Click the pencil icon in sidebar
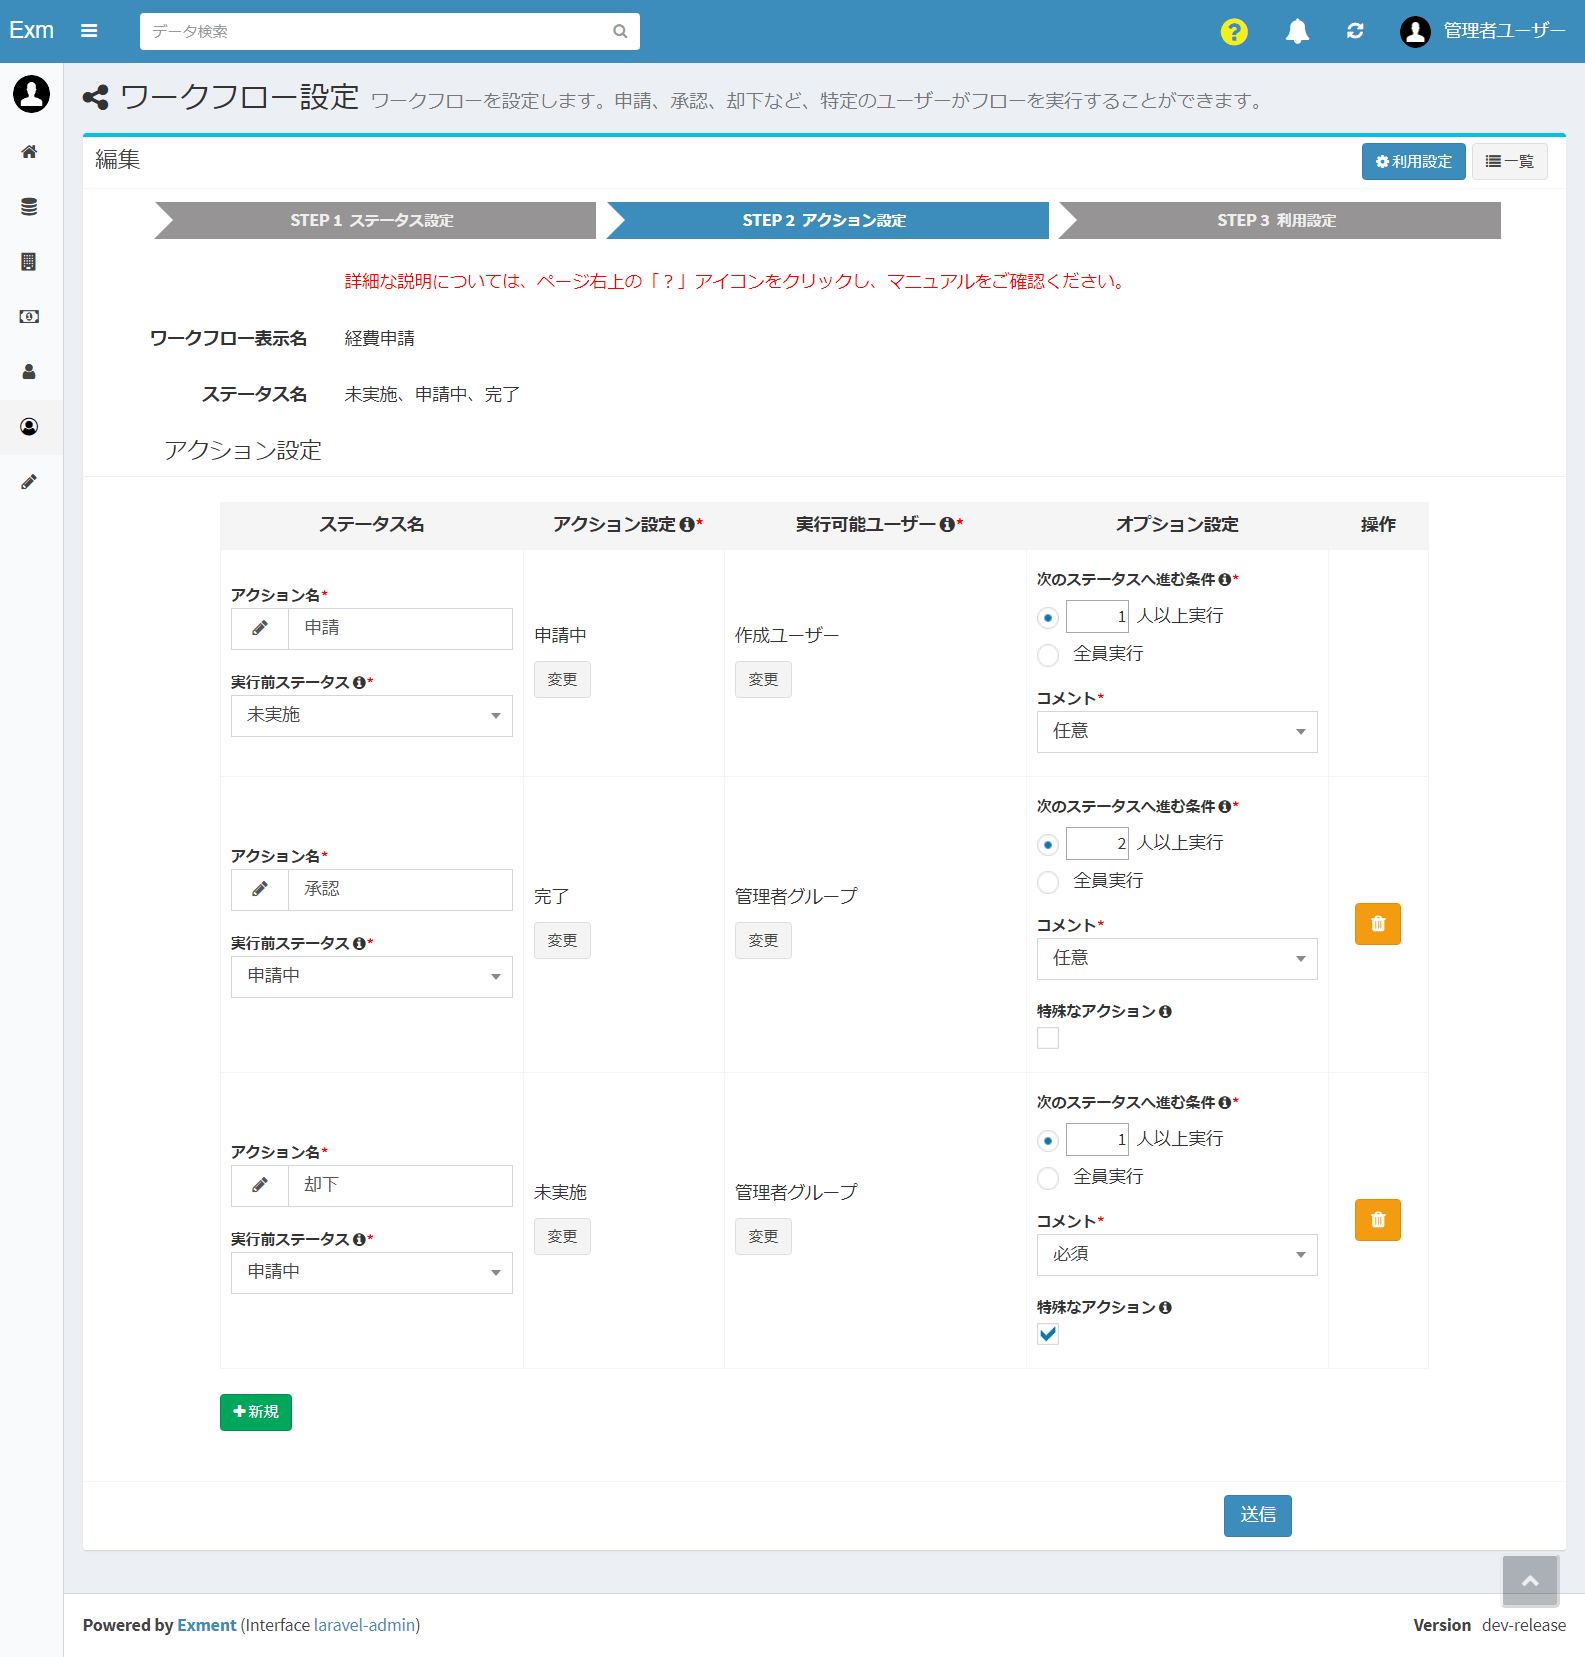Viewport: 1585px width, 1657px height. [29, 482]
